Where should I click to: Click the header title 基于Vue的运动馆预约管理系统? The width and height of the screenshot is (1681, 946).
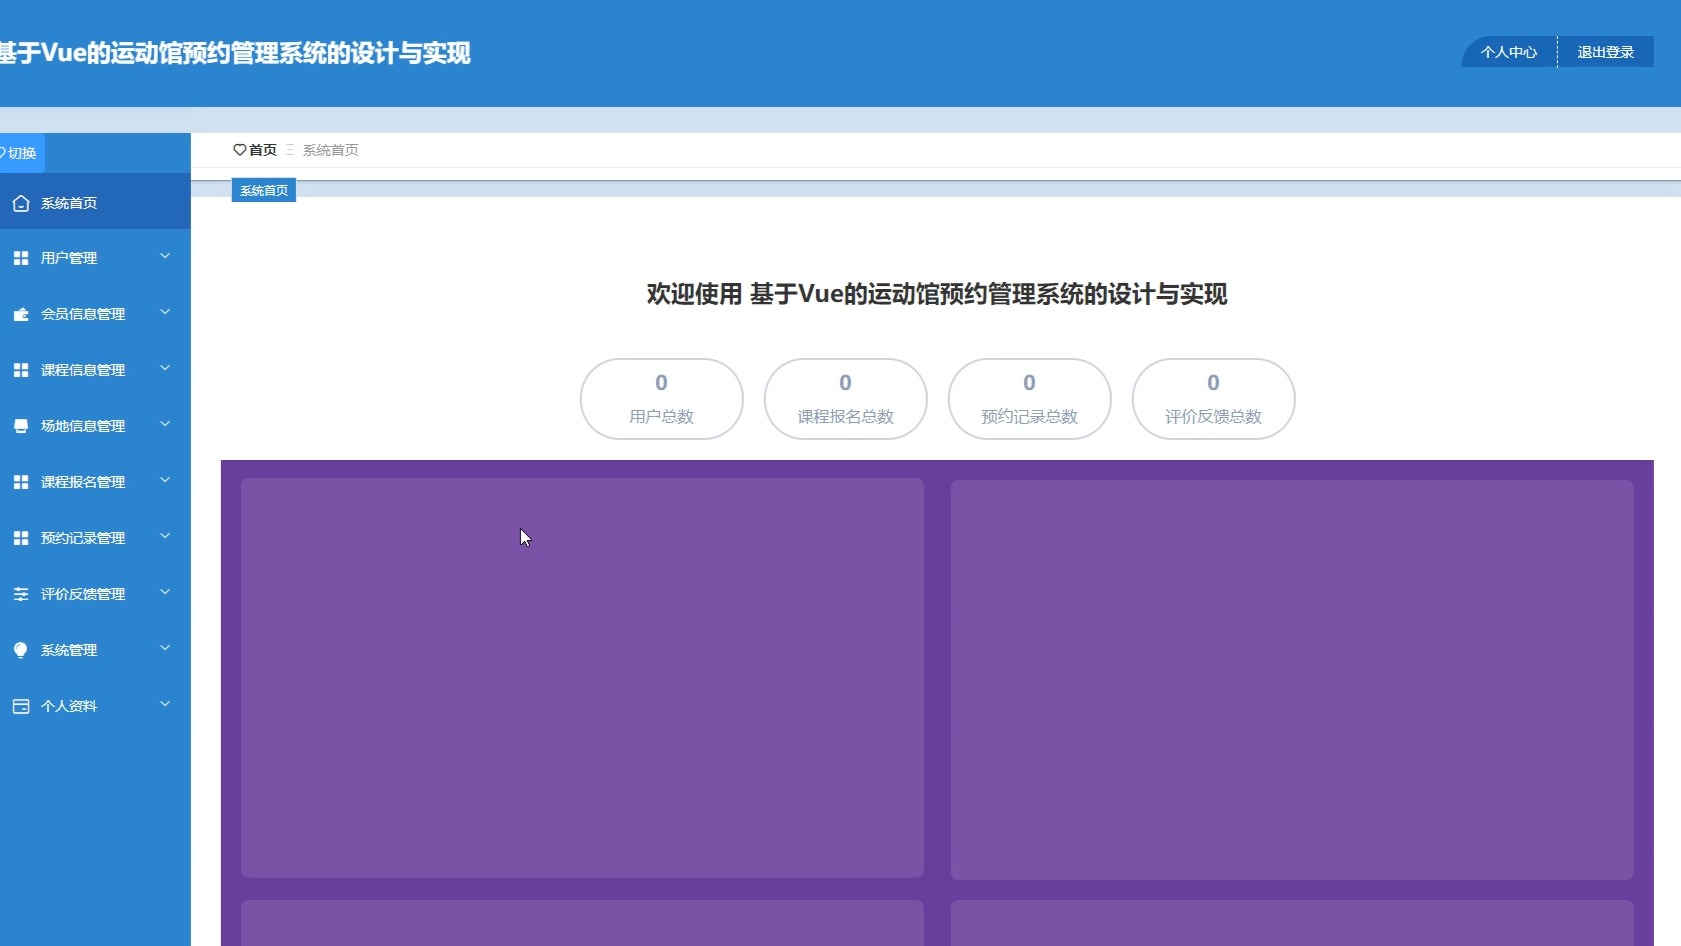235,53
